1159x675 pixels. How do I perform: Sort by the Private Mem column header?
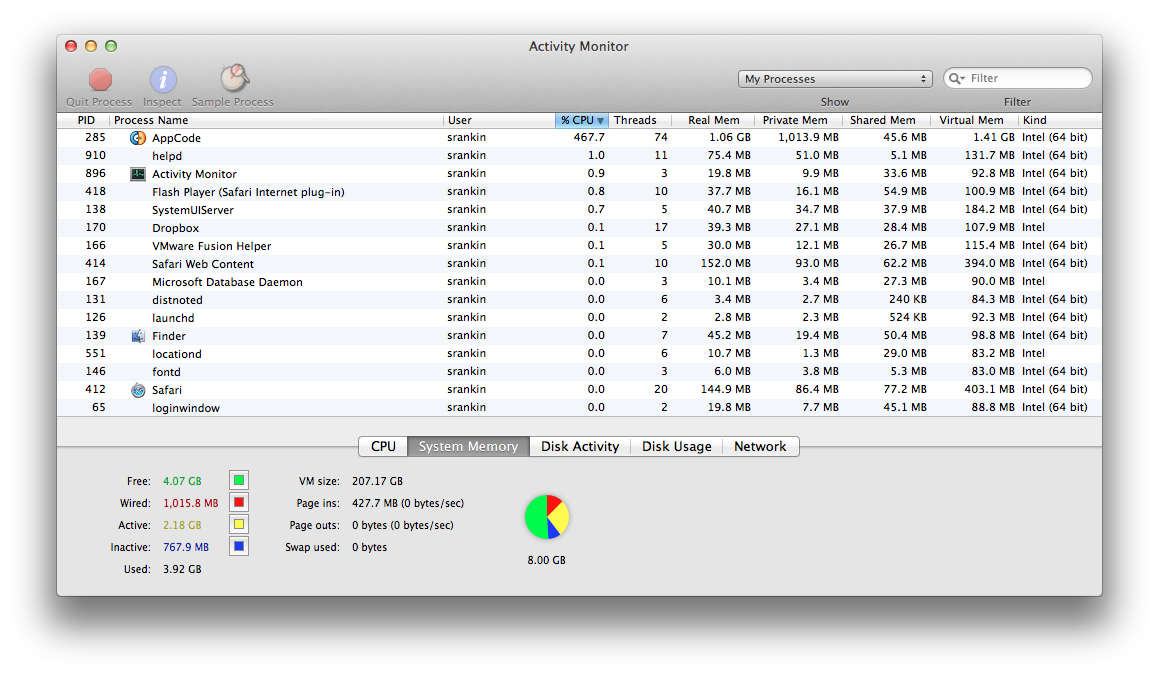[x=799, y=120]
